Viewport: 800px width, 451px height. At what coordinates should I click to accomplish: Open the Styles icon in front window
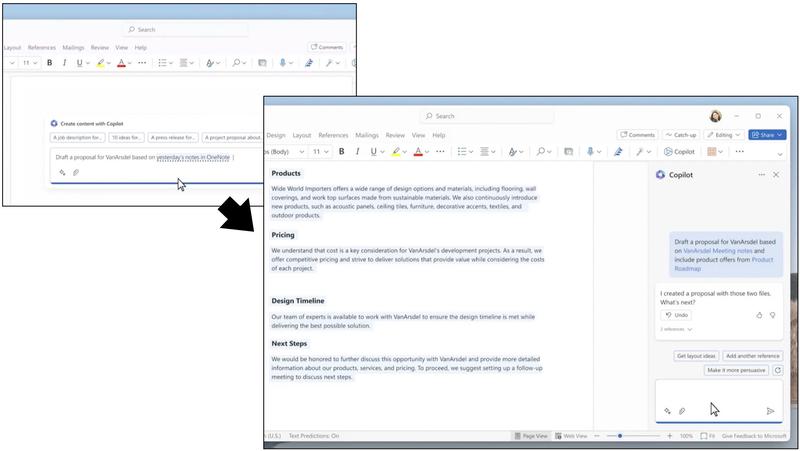click(512, 152)
